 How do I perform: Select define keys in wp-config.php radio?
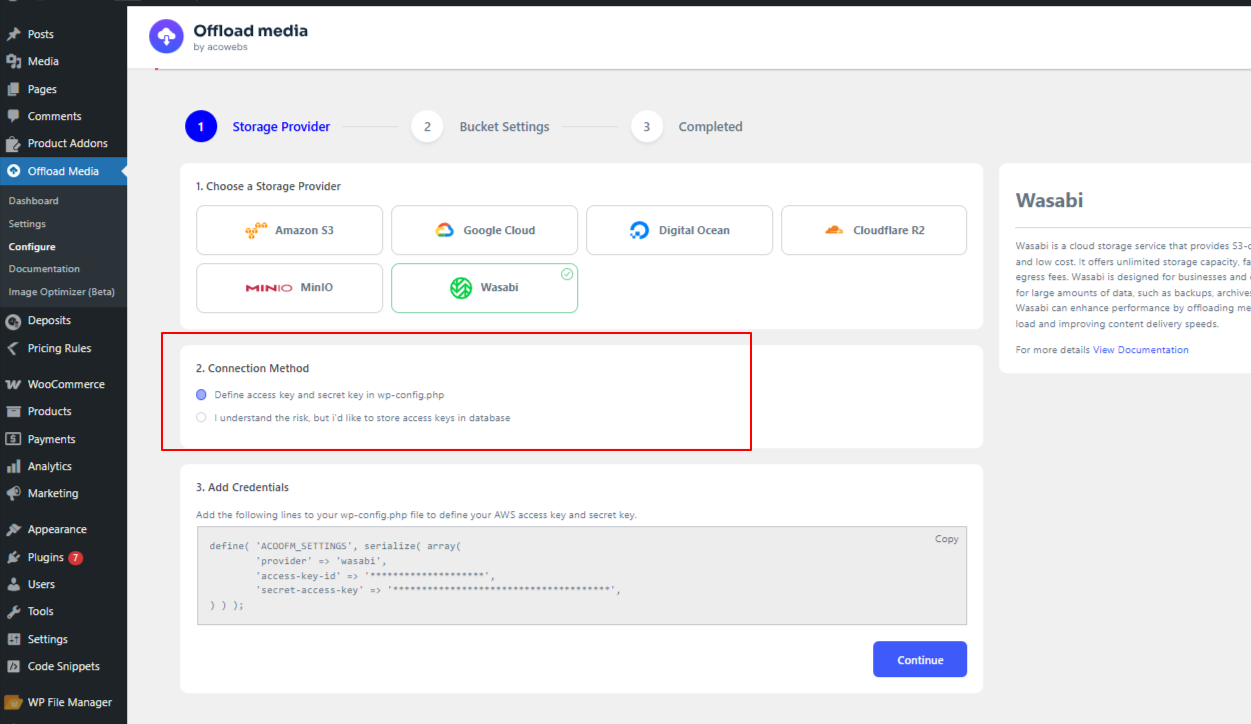click(x=202, y=395)
